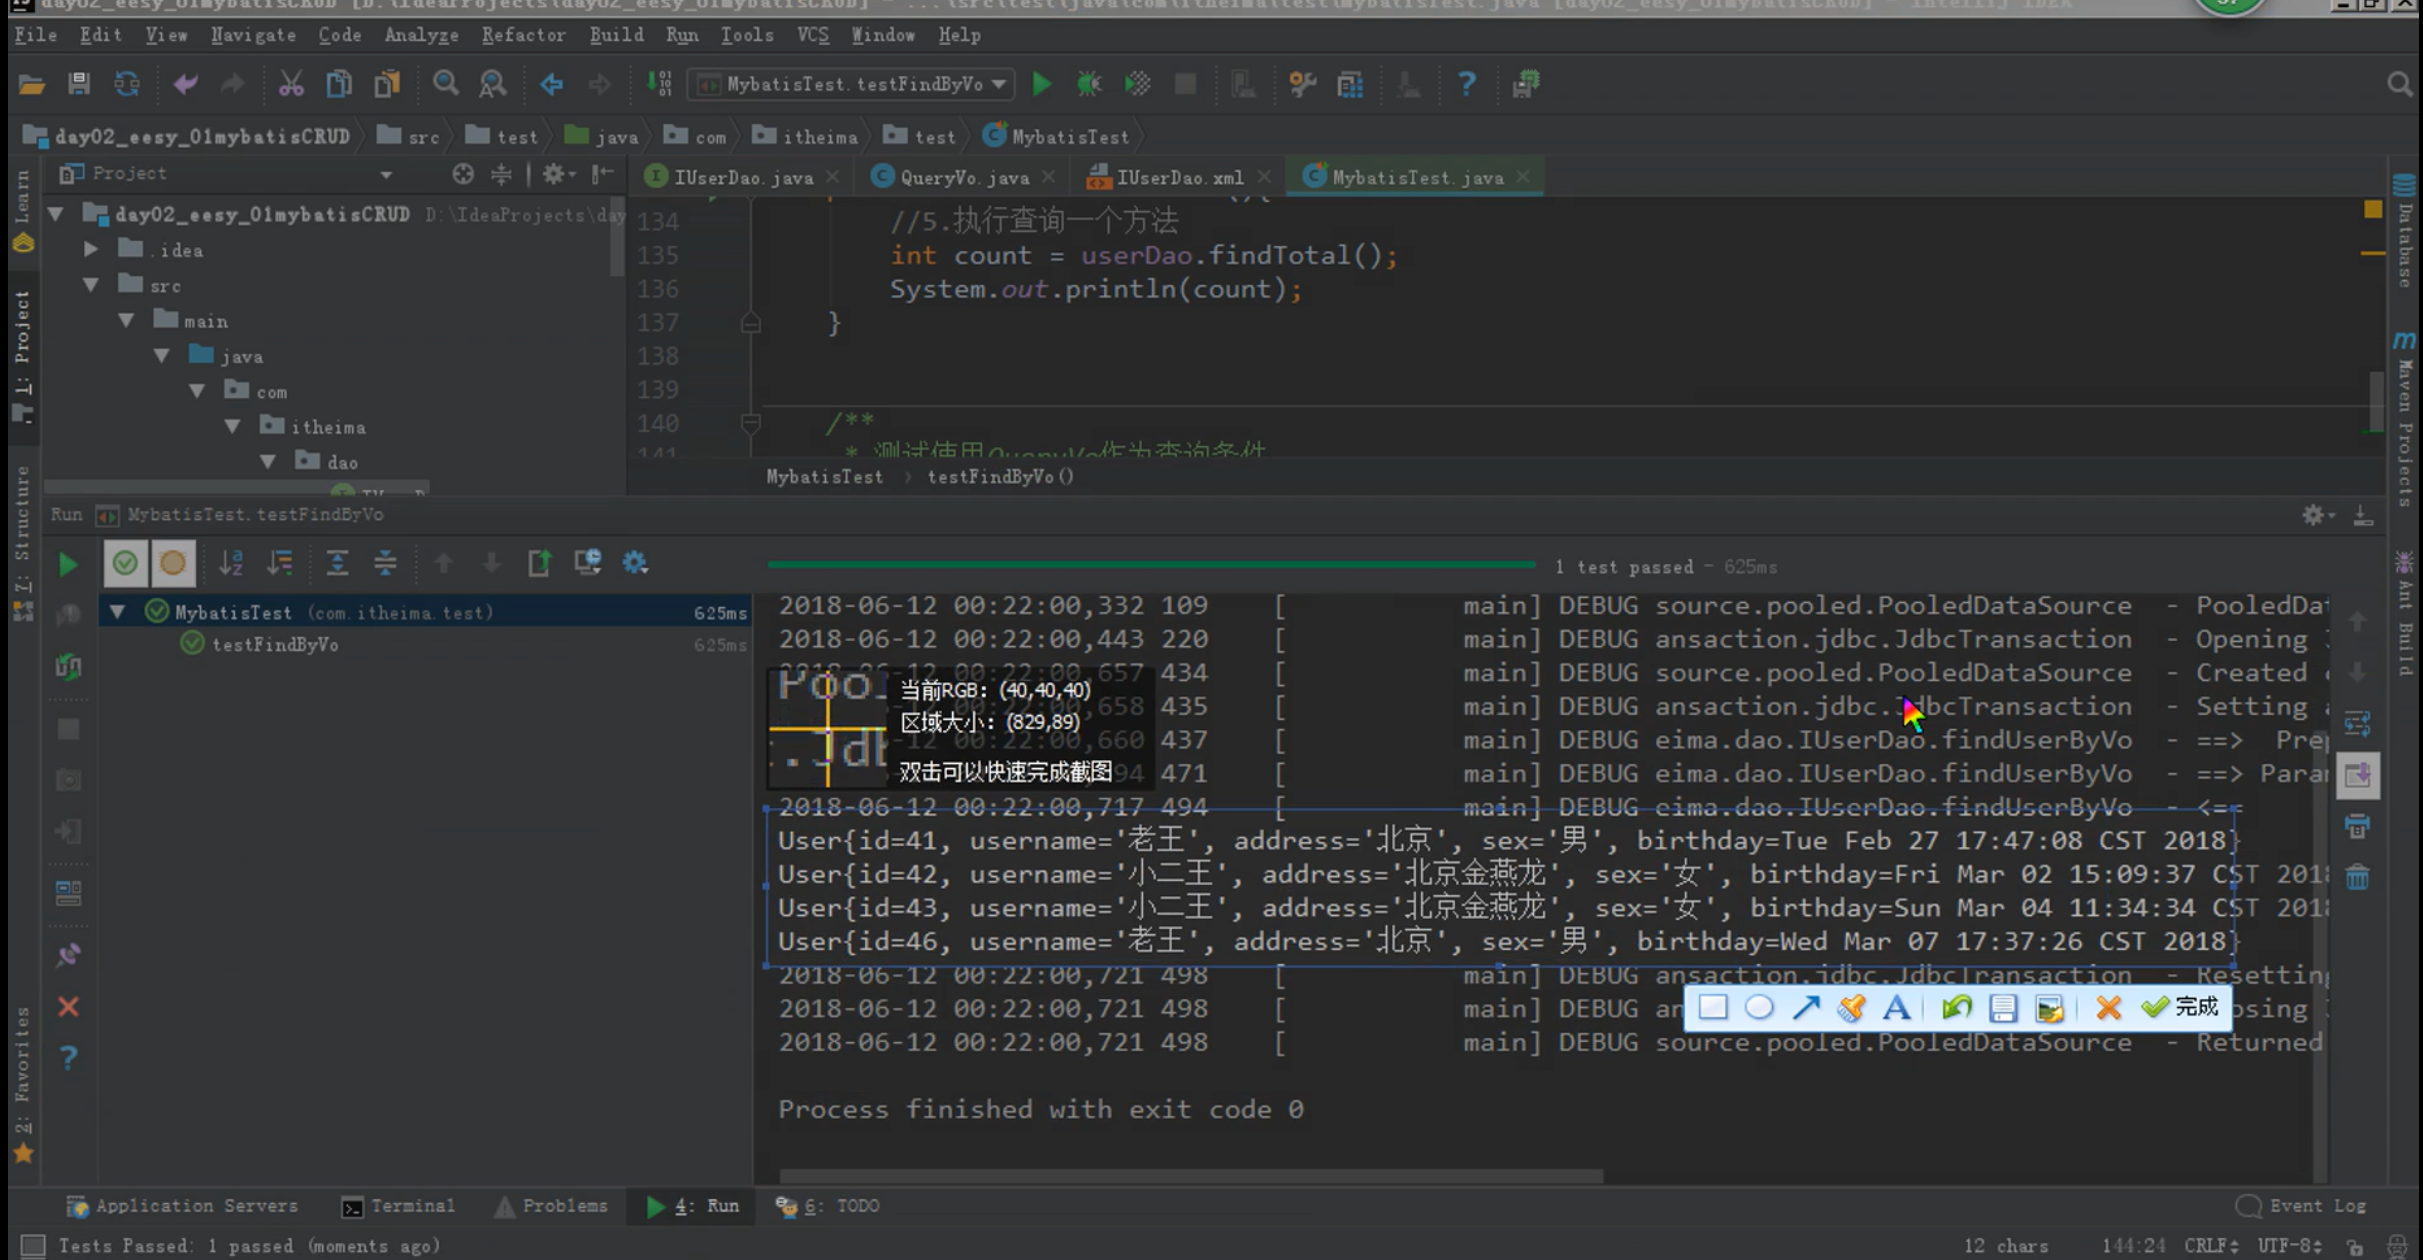The image size is (2423, 1260).
Task: Click the Debug bug icon in toolbar
Action: 1089,84
